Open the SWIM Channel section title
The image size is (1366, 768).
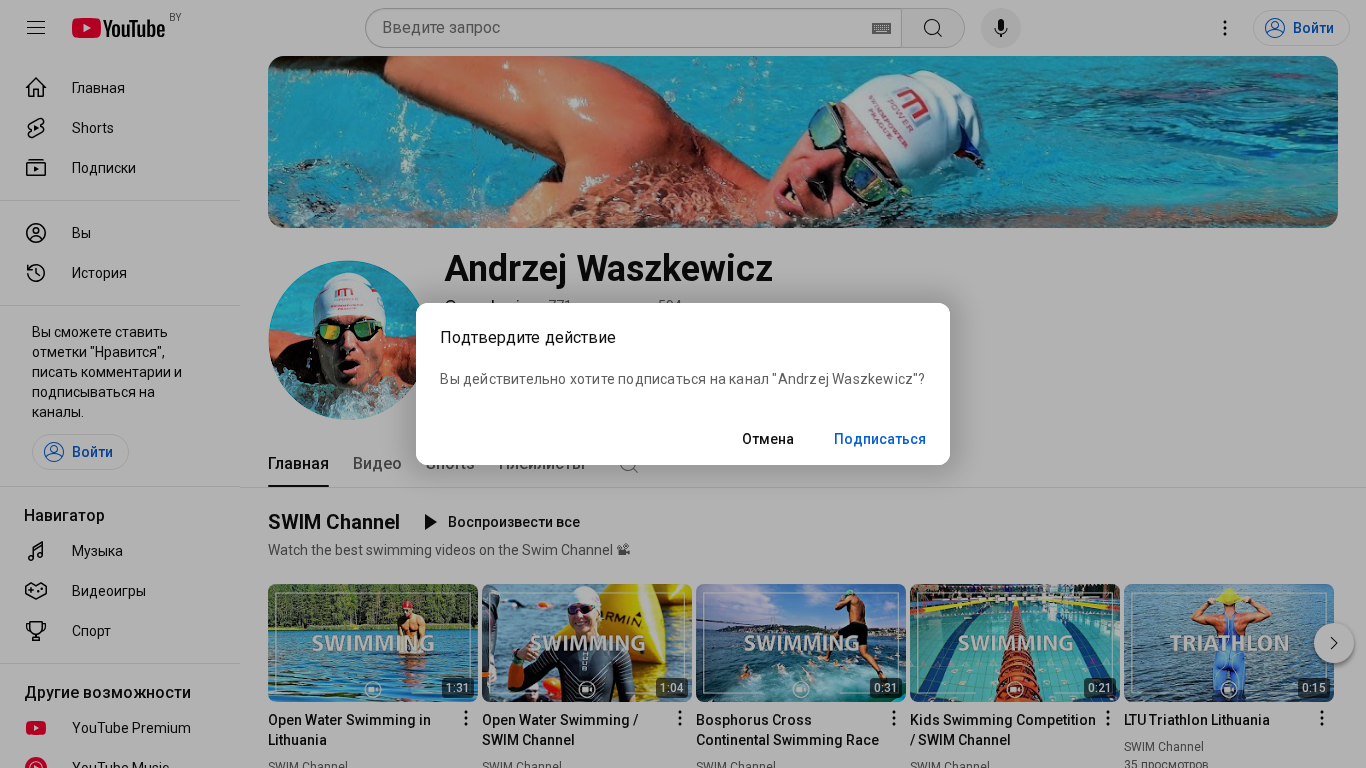tap(334, 522)
